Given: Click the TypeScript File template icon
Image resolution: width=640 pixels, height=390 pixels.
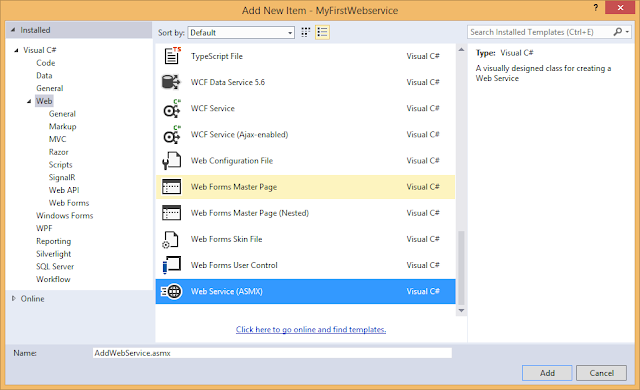Looking at the screenshot, I should [172, 56].
